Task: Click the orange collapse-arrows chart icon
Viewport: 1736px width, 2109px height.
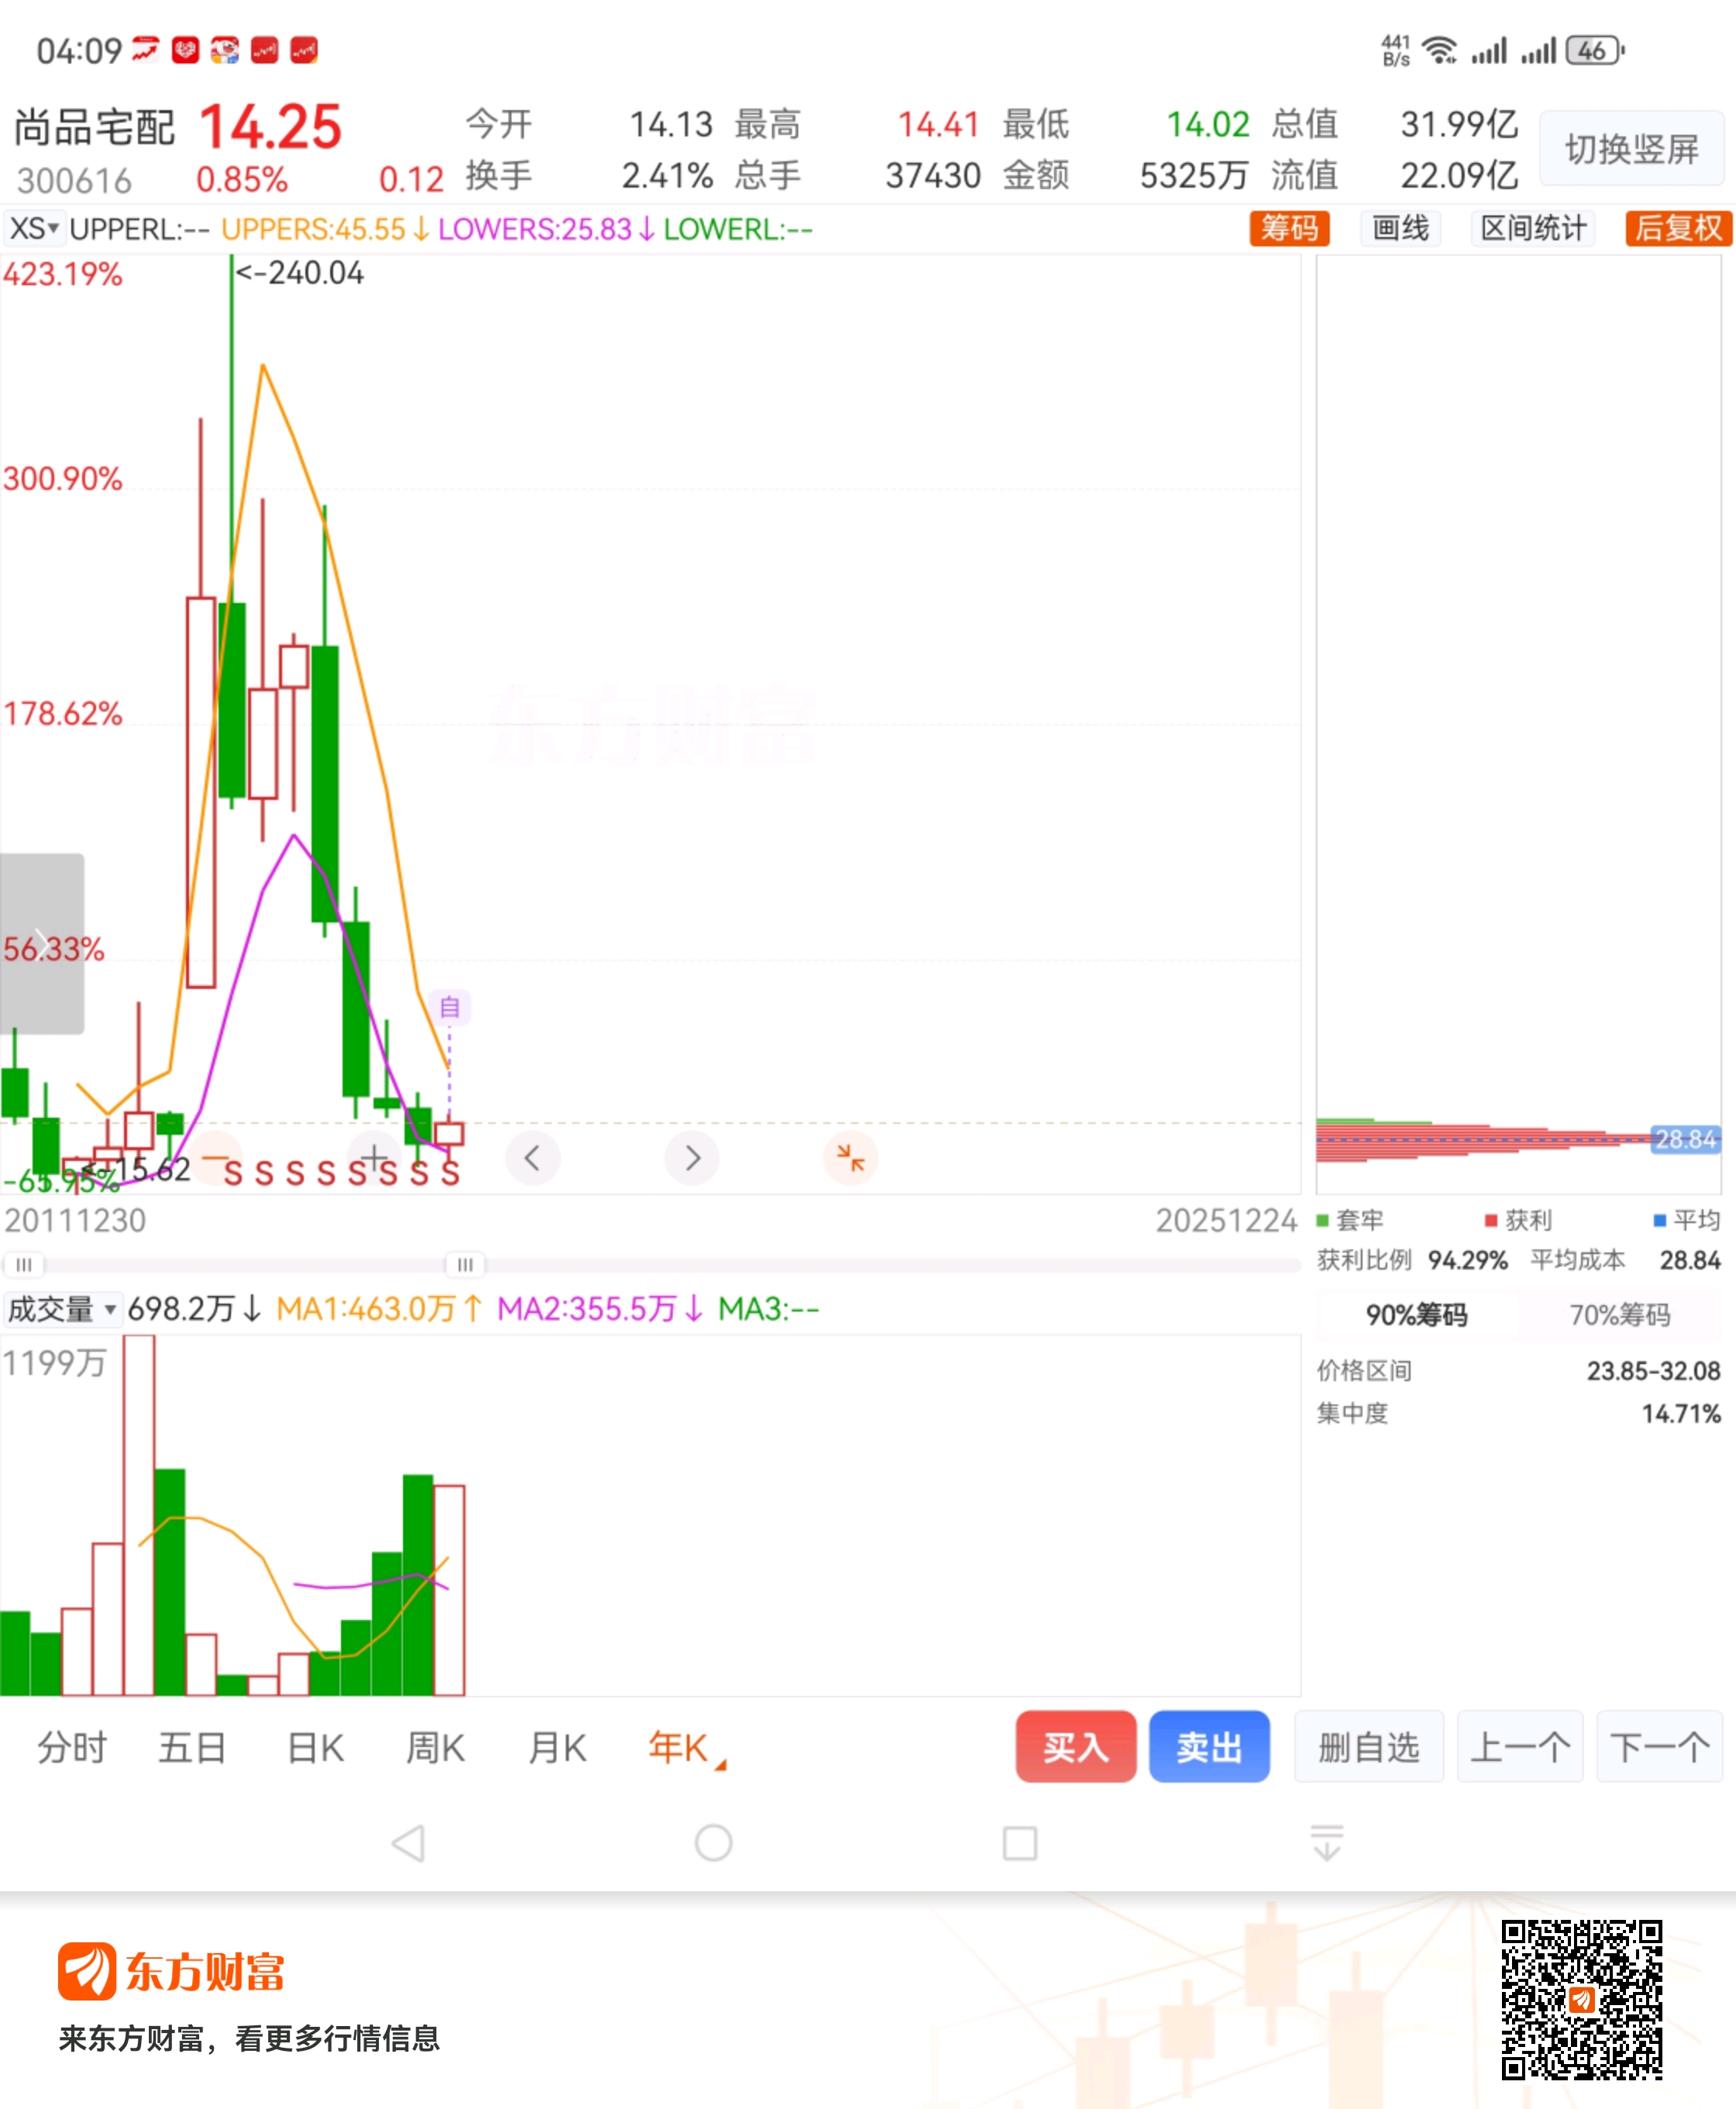Action: 850,1158
